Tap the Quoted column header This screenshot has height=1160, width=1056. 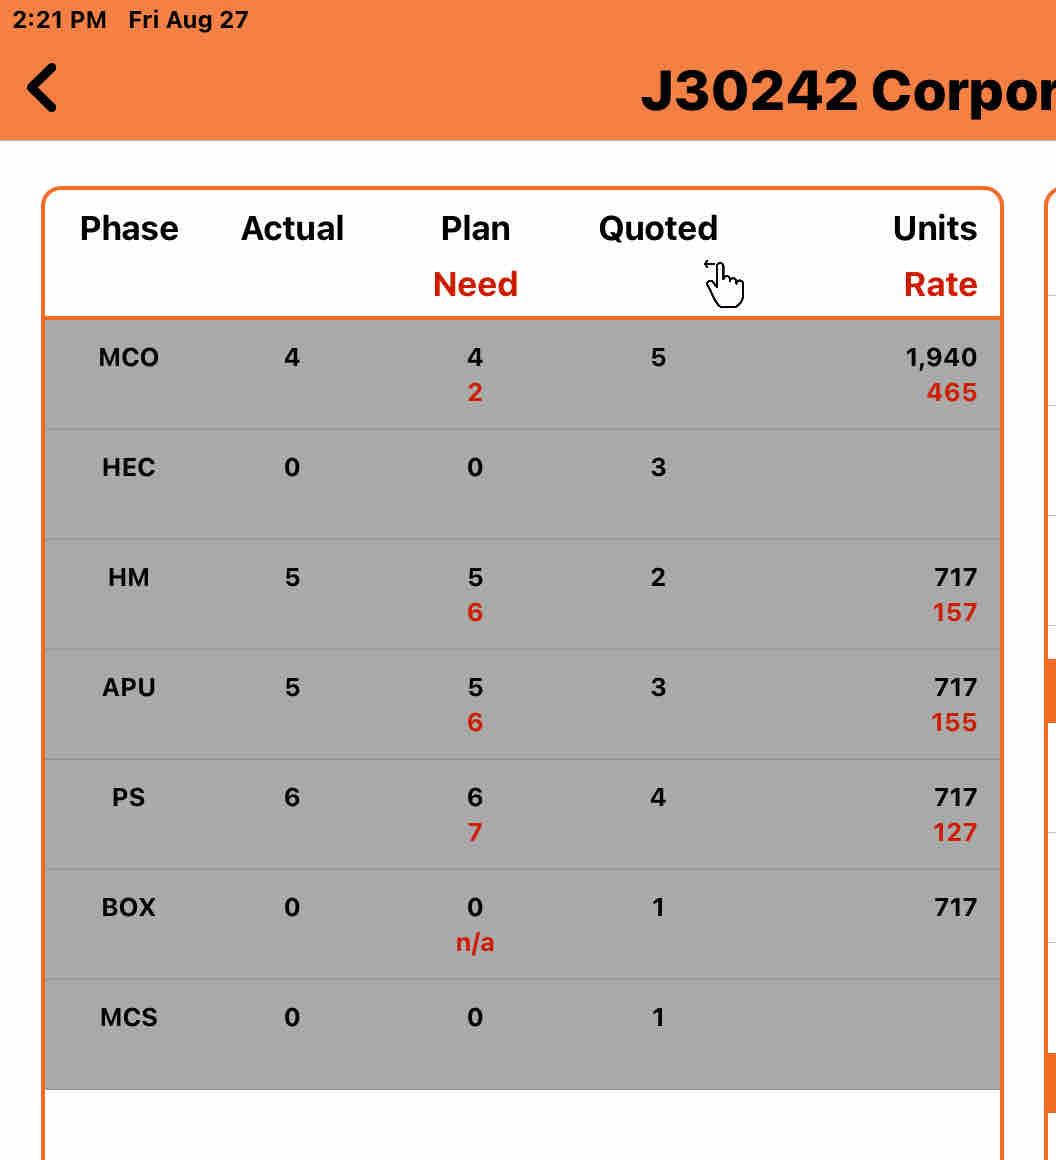[658, 229]
